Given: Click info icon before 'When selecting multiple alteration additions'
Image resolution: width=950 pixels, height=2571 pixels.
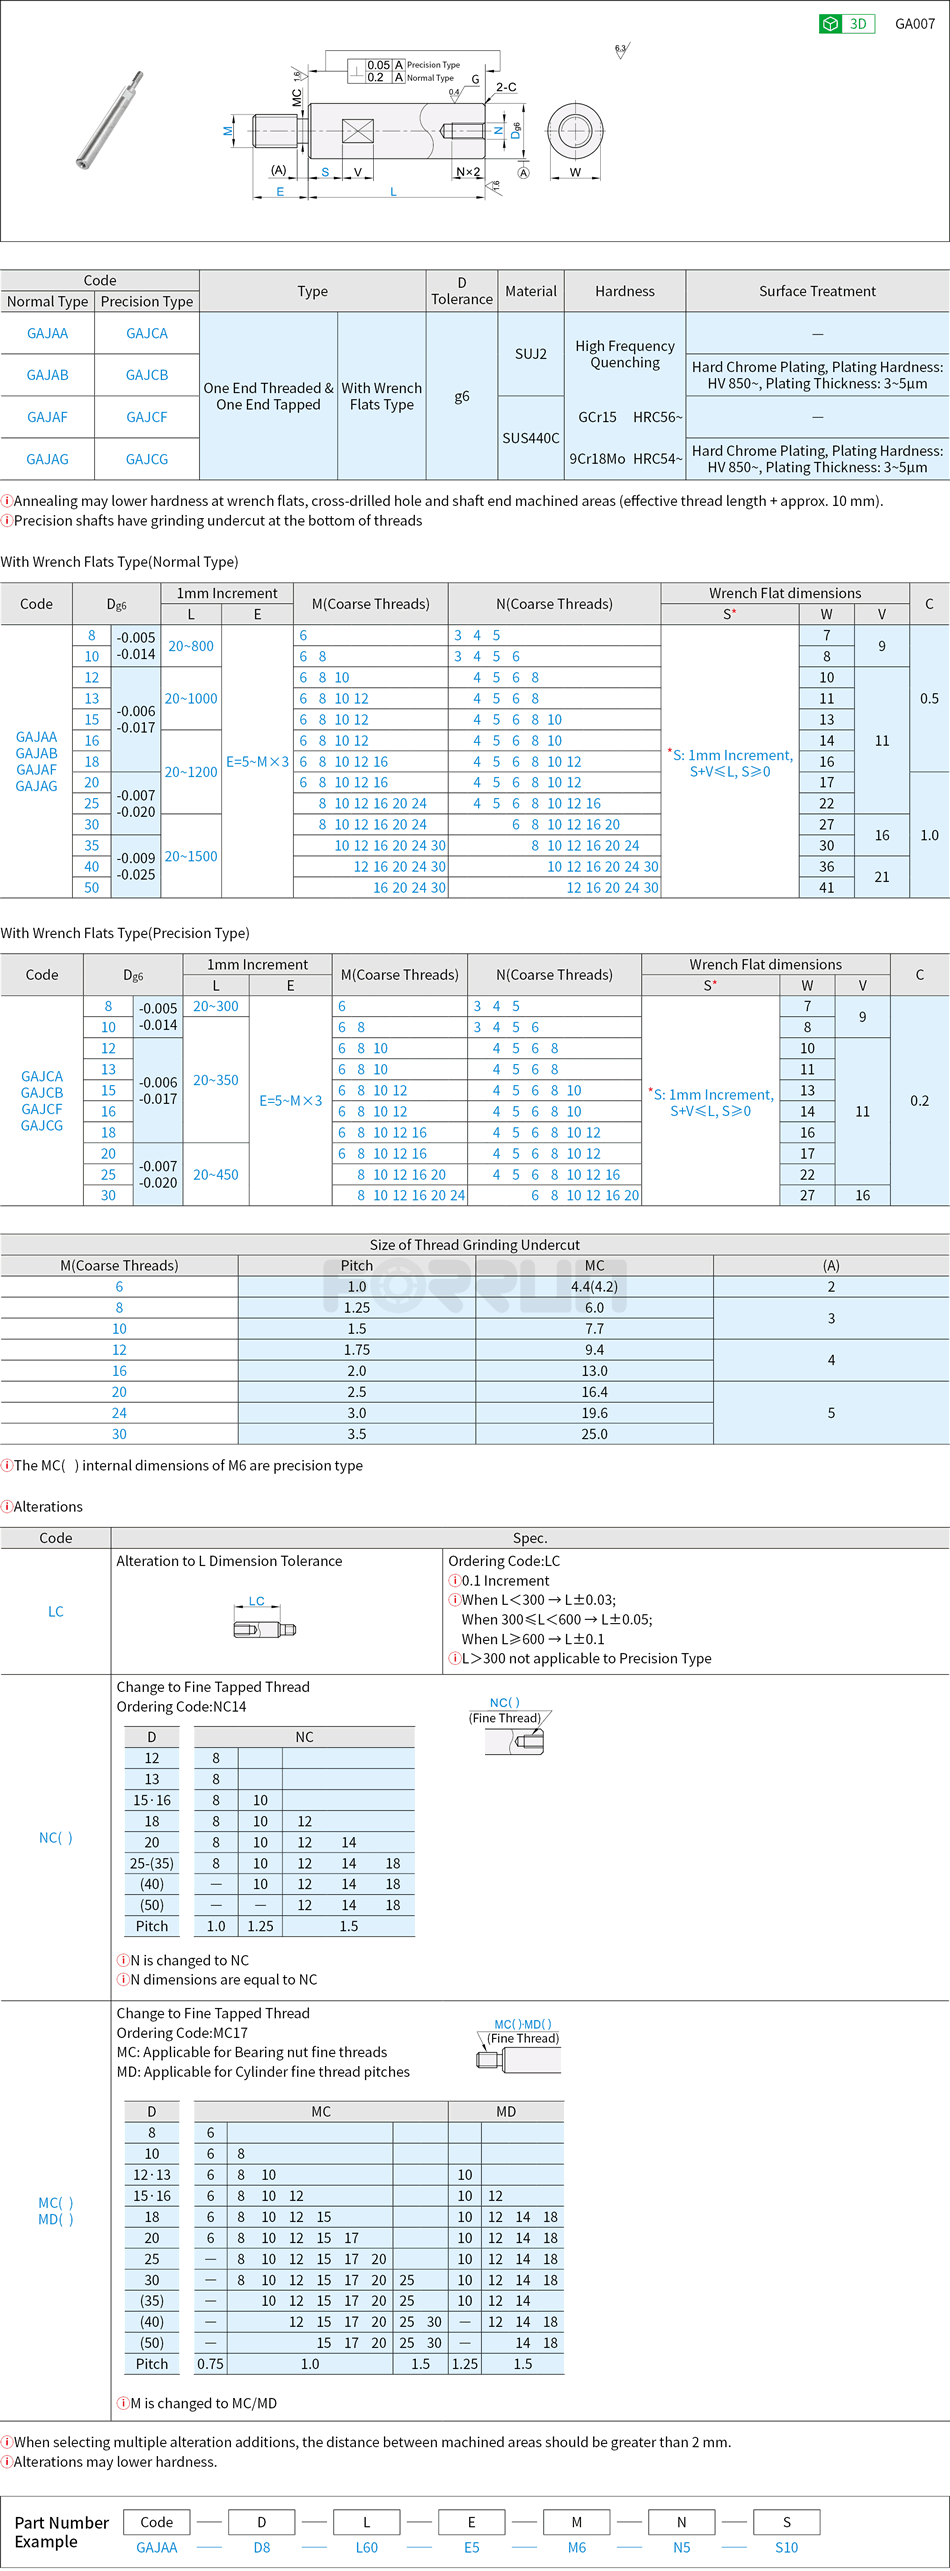Looking at the screenshot, I should [7, 2443].
